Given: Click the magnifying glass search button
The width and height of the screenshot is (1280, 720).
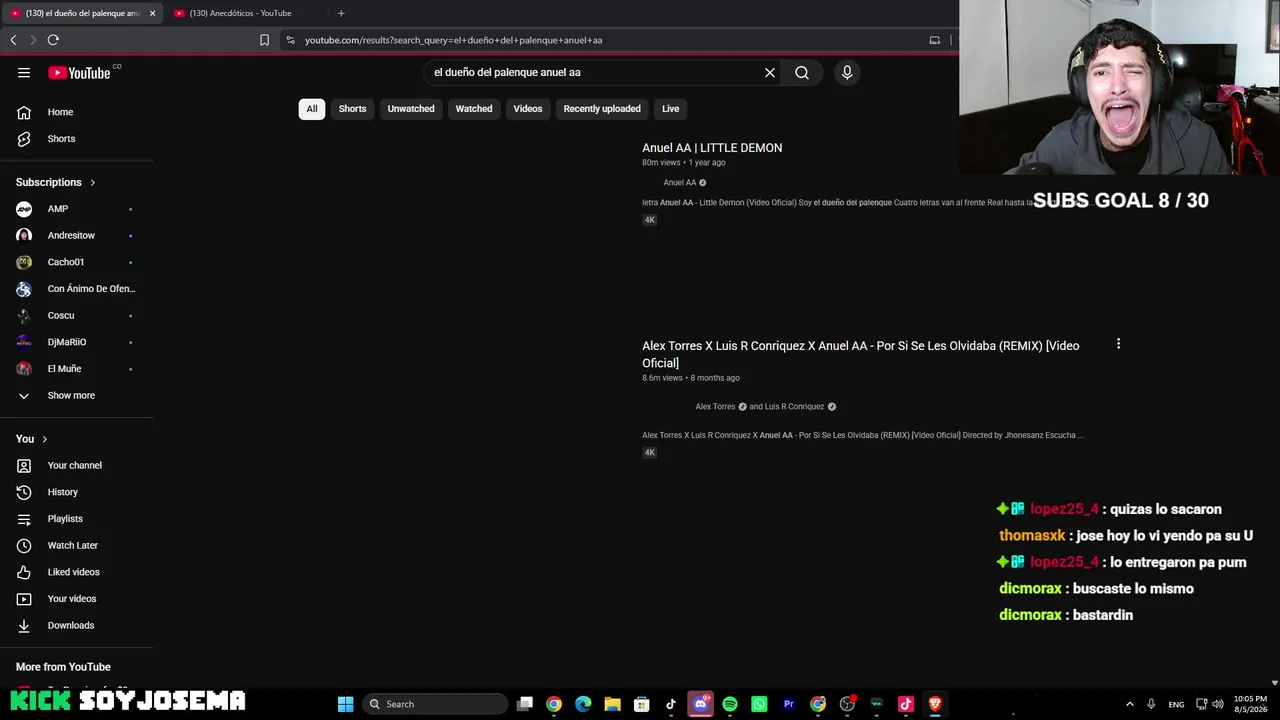Looking at the screenshot, I should pyautogui.click(x=802, y=72).
